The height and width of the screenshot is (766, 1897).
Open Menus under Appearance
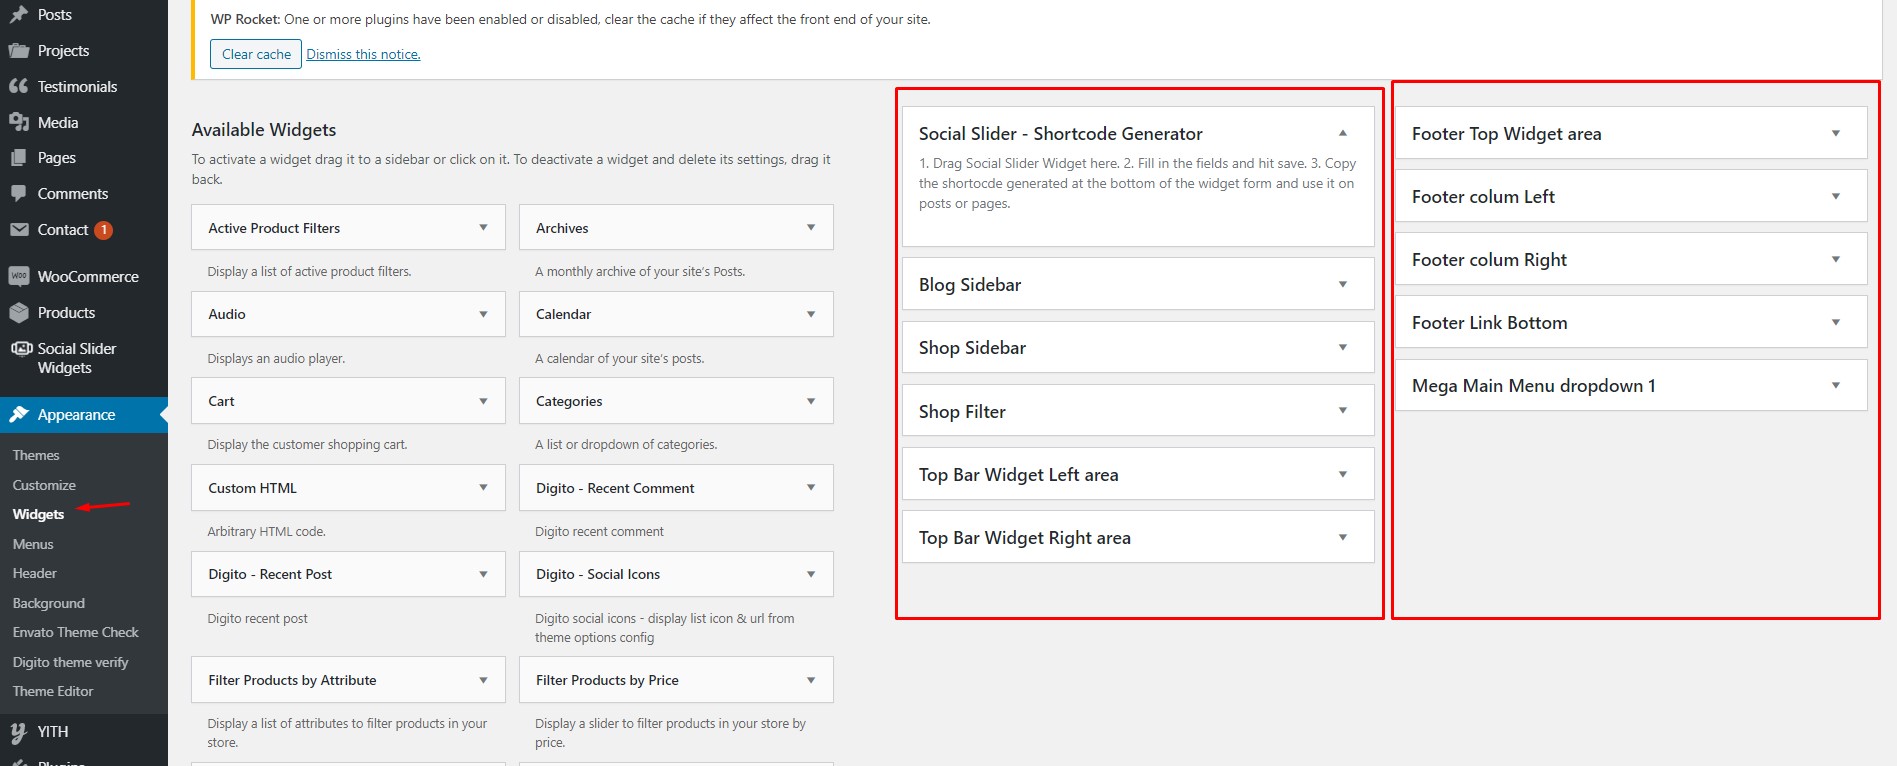[x=33, y=544]
